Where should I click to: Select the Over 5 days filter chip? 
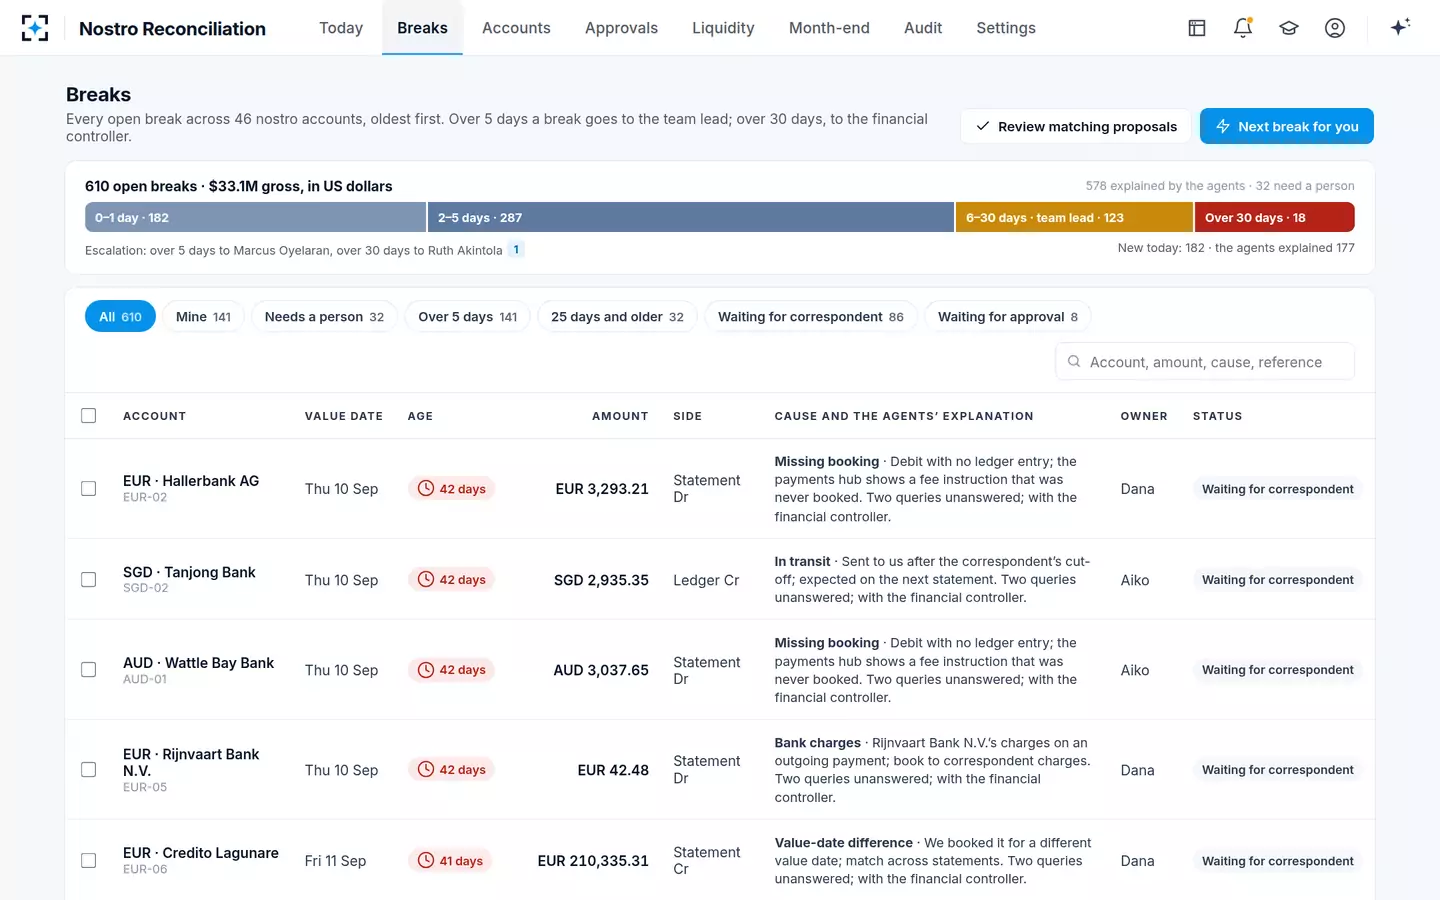[467, 317]
